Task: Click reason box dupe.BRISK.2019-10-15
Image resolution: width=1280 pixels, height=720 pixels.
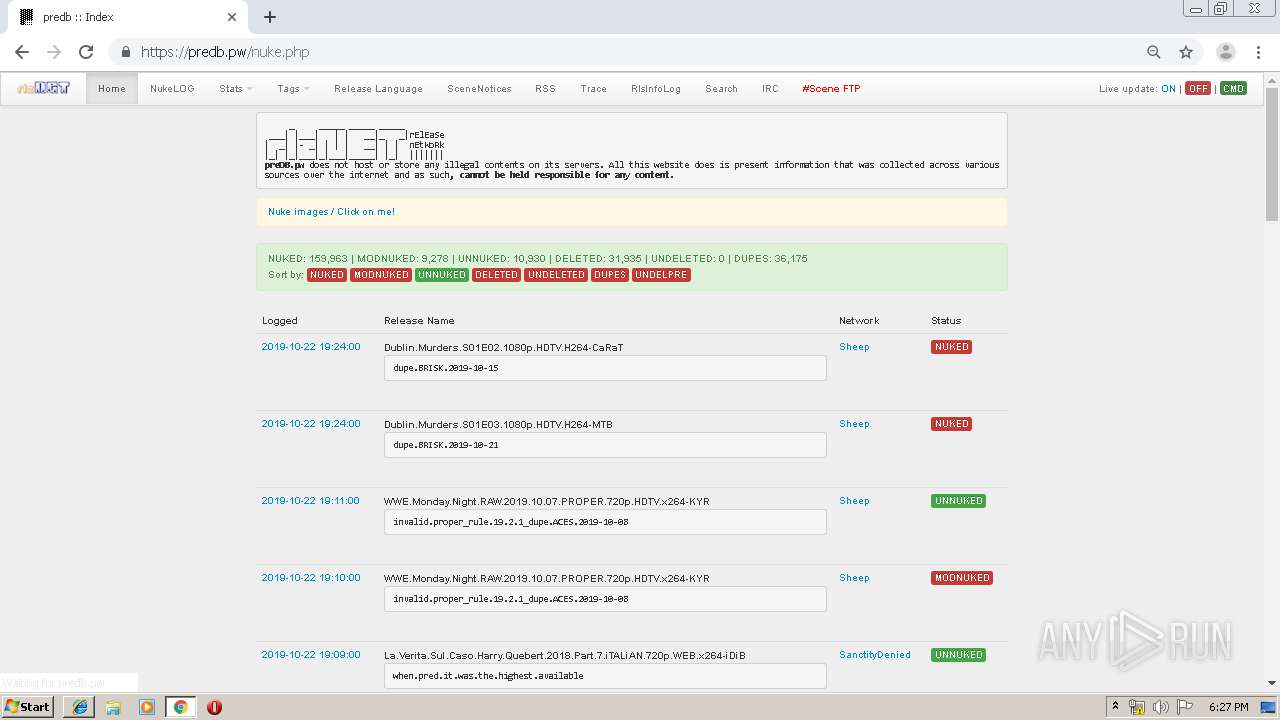Action: (x=605, y=368)
